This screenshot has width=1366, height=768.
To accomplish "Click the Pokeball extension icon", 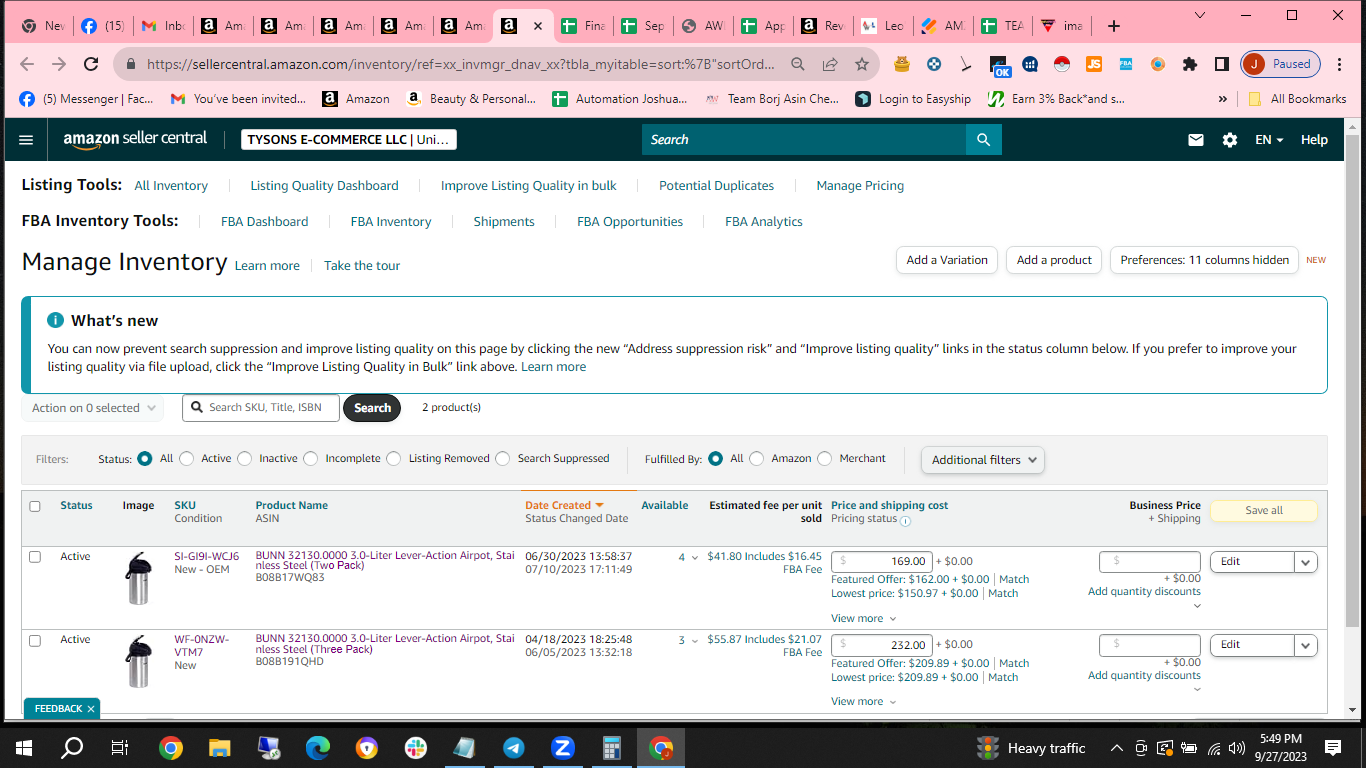I will tap(1062, 64).
